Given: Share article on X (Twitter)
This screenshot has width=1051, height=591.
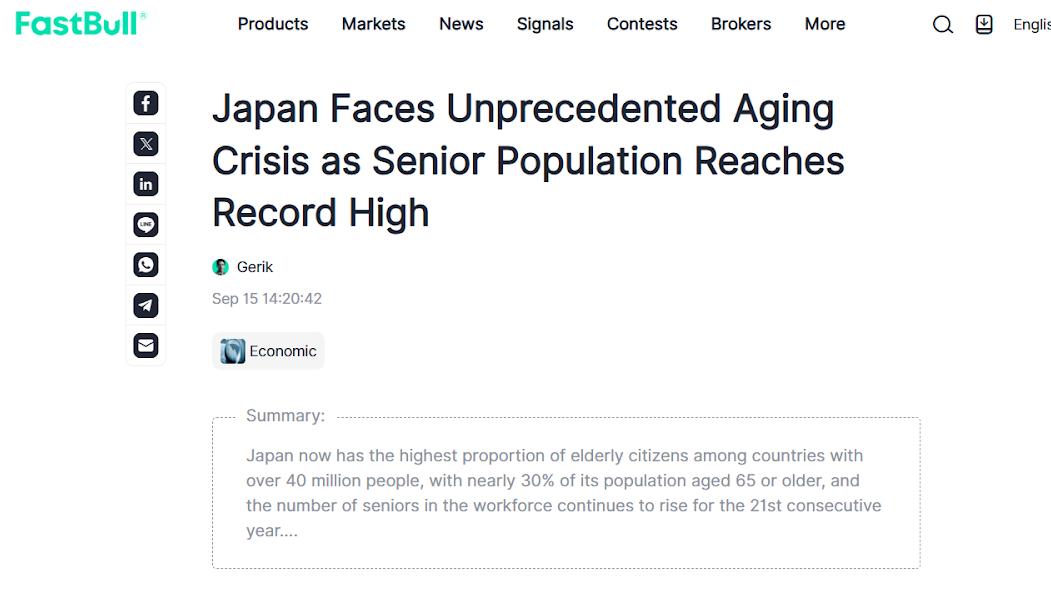Looking at the screenshot, I should coord(146,144).
